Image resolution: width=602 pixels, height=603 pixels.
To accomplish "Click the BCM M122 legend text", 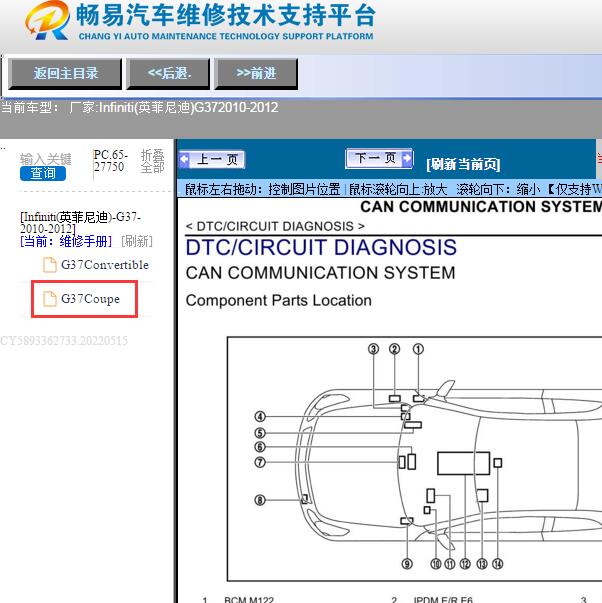I will 249,600.
